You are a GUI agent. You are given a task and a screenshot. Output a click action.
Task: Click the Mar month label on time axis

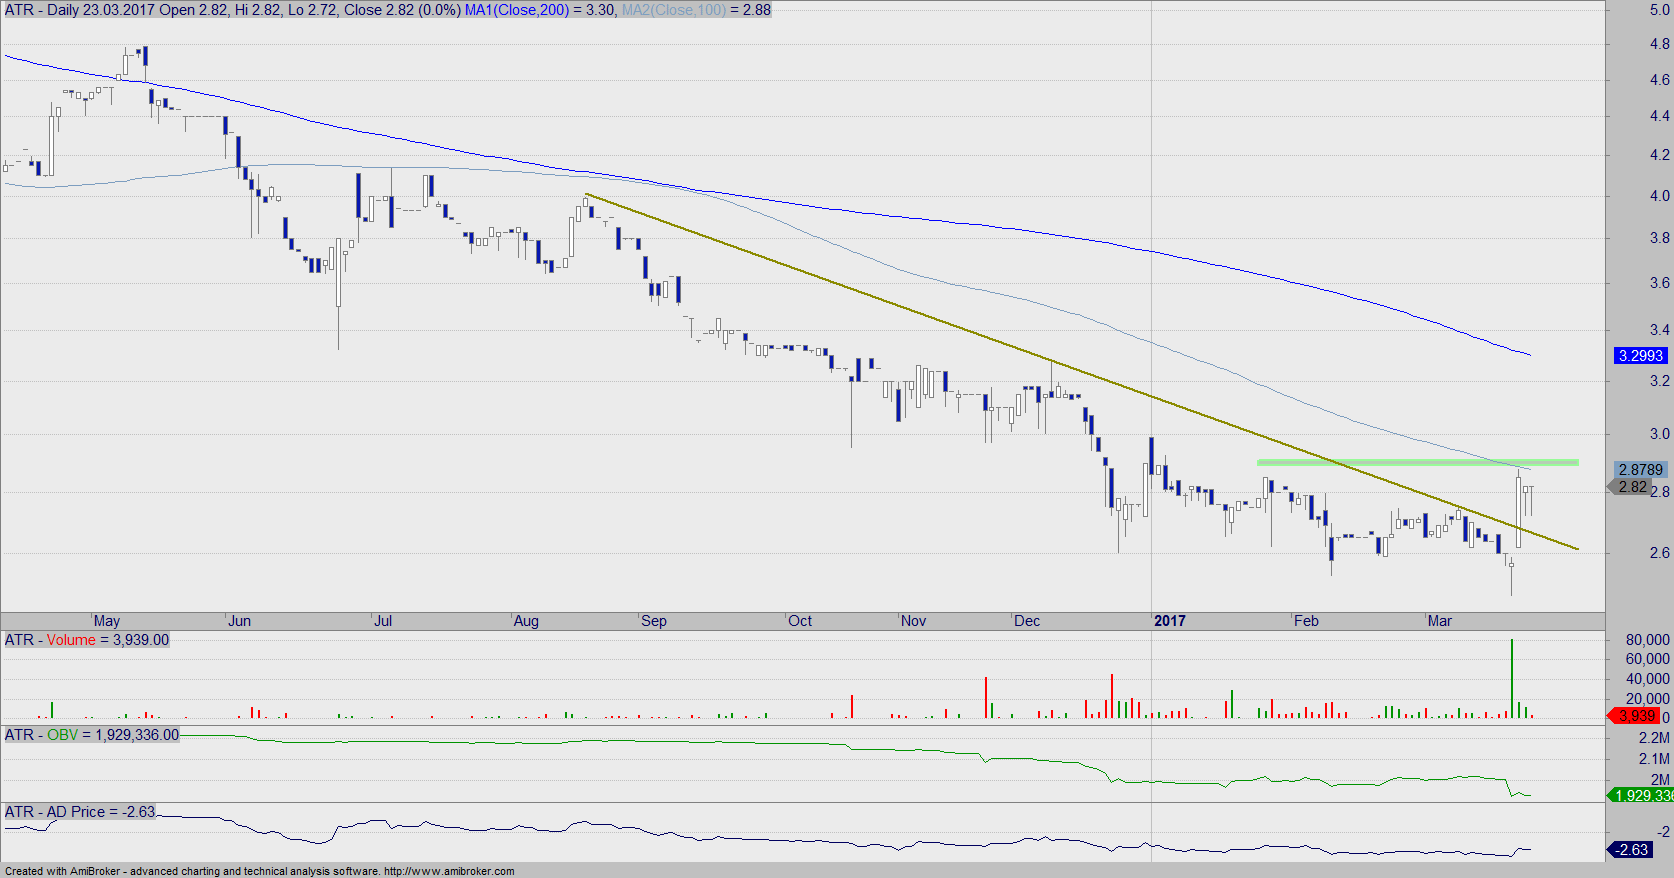[1439, 621]
